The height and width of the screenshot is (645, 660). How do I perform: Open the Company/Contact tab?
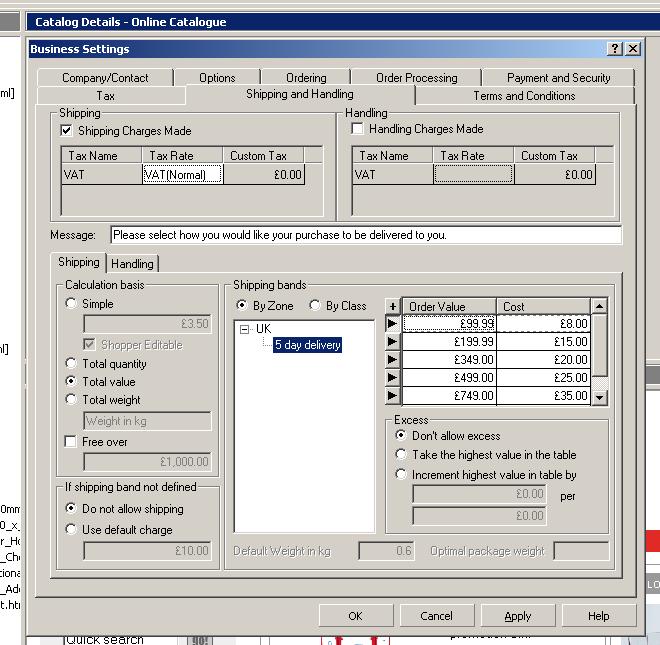(105, 78)
